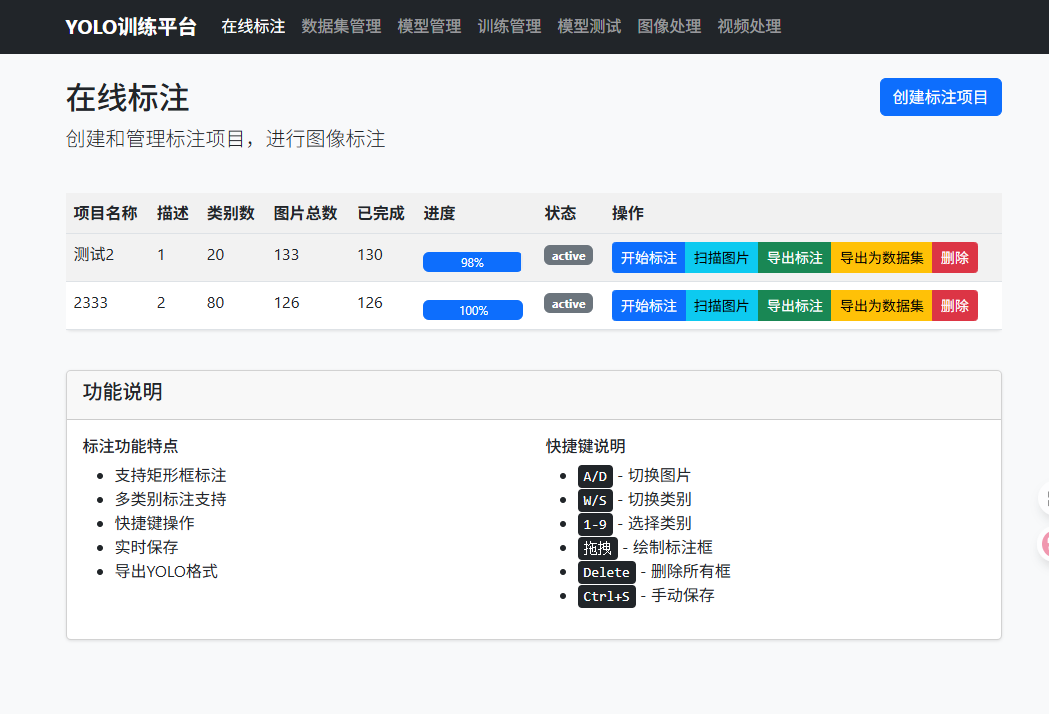
Task: Delete the project named 2333
Action: tap(954, 305)
